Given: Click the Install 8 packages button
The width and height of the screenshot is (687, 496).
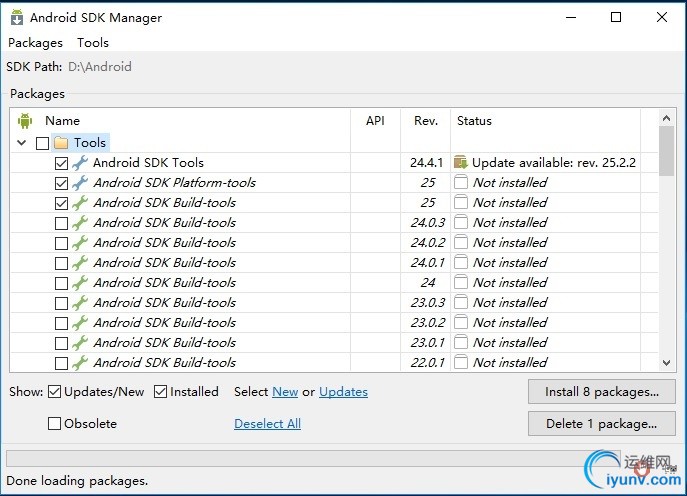Looking at the screenshot, I should click(x=602, y=392).
